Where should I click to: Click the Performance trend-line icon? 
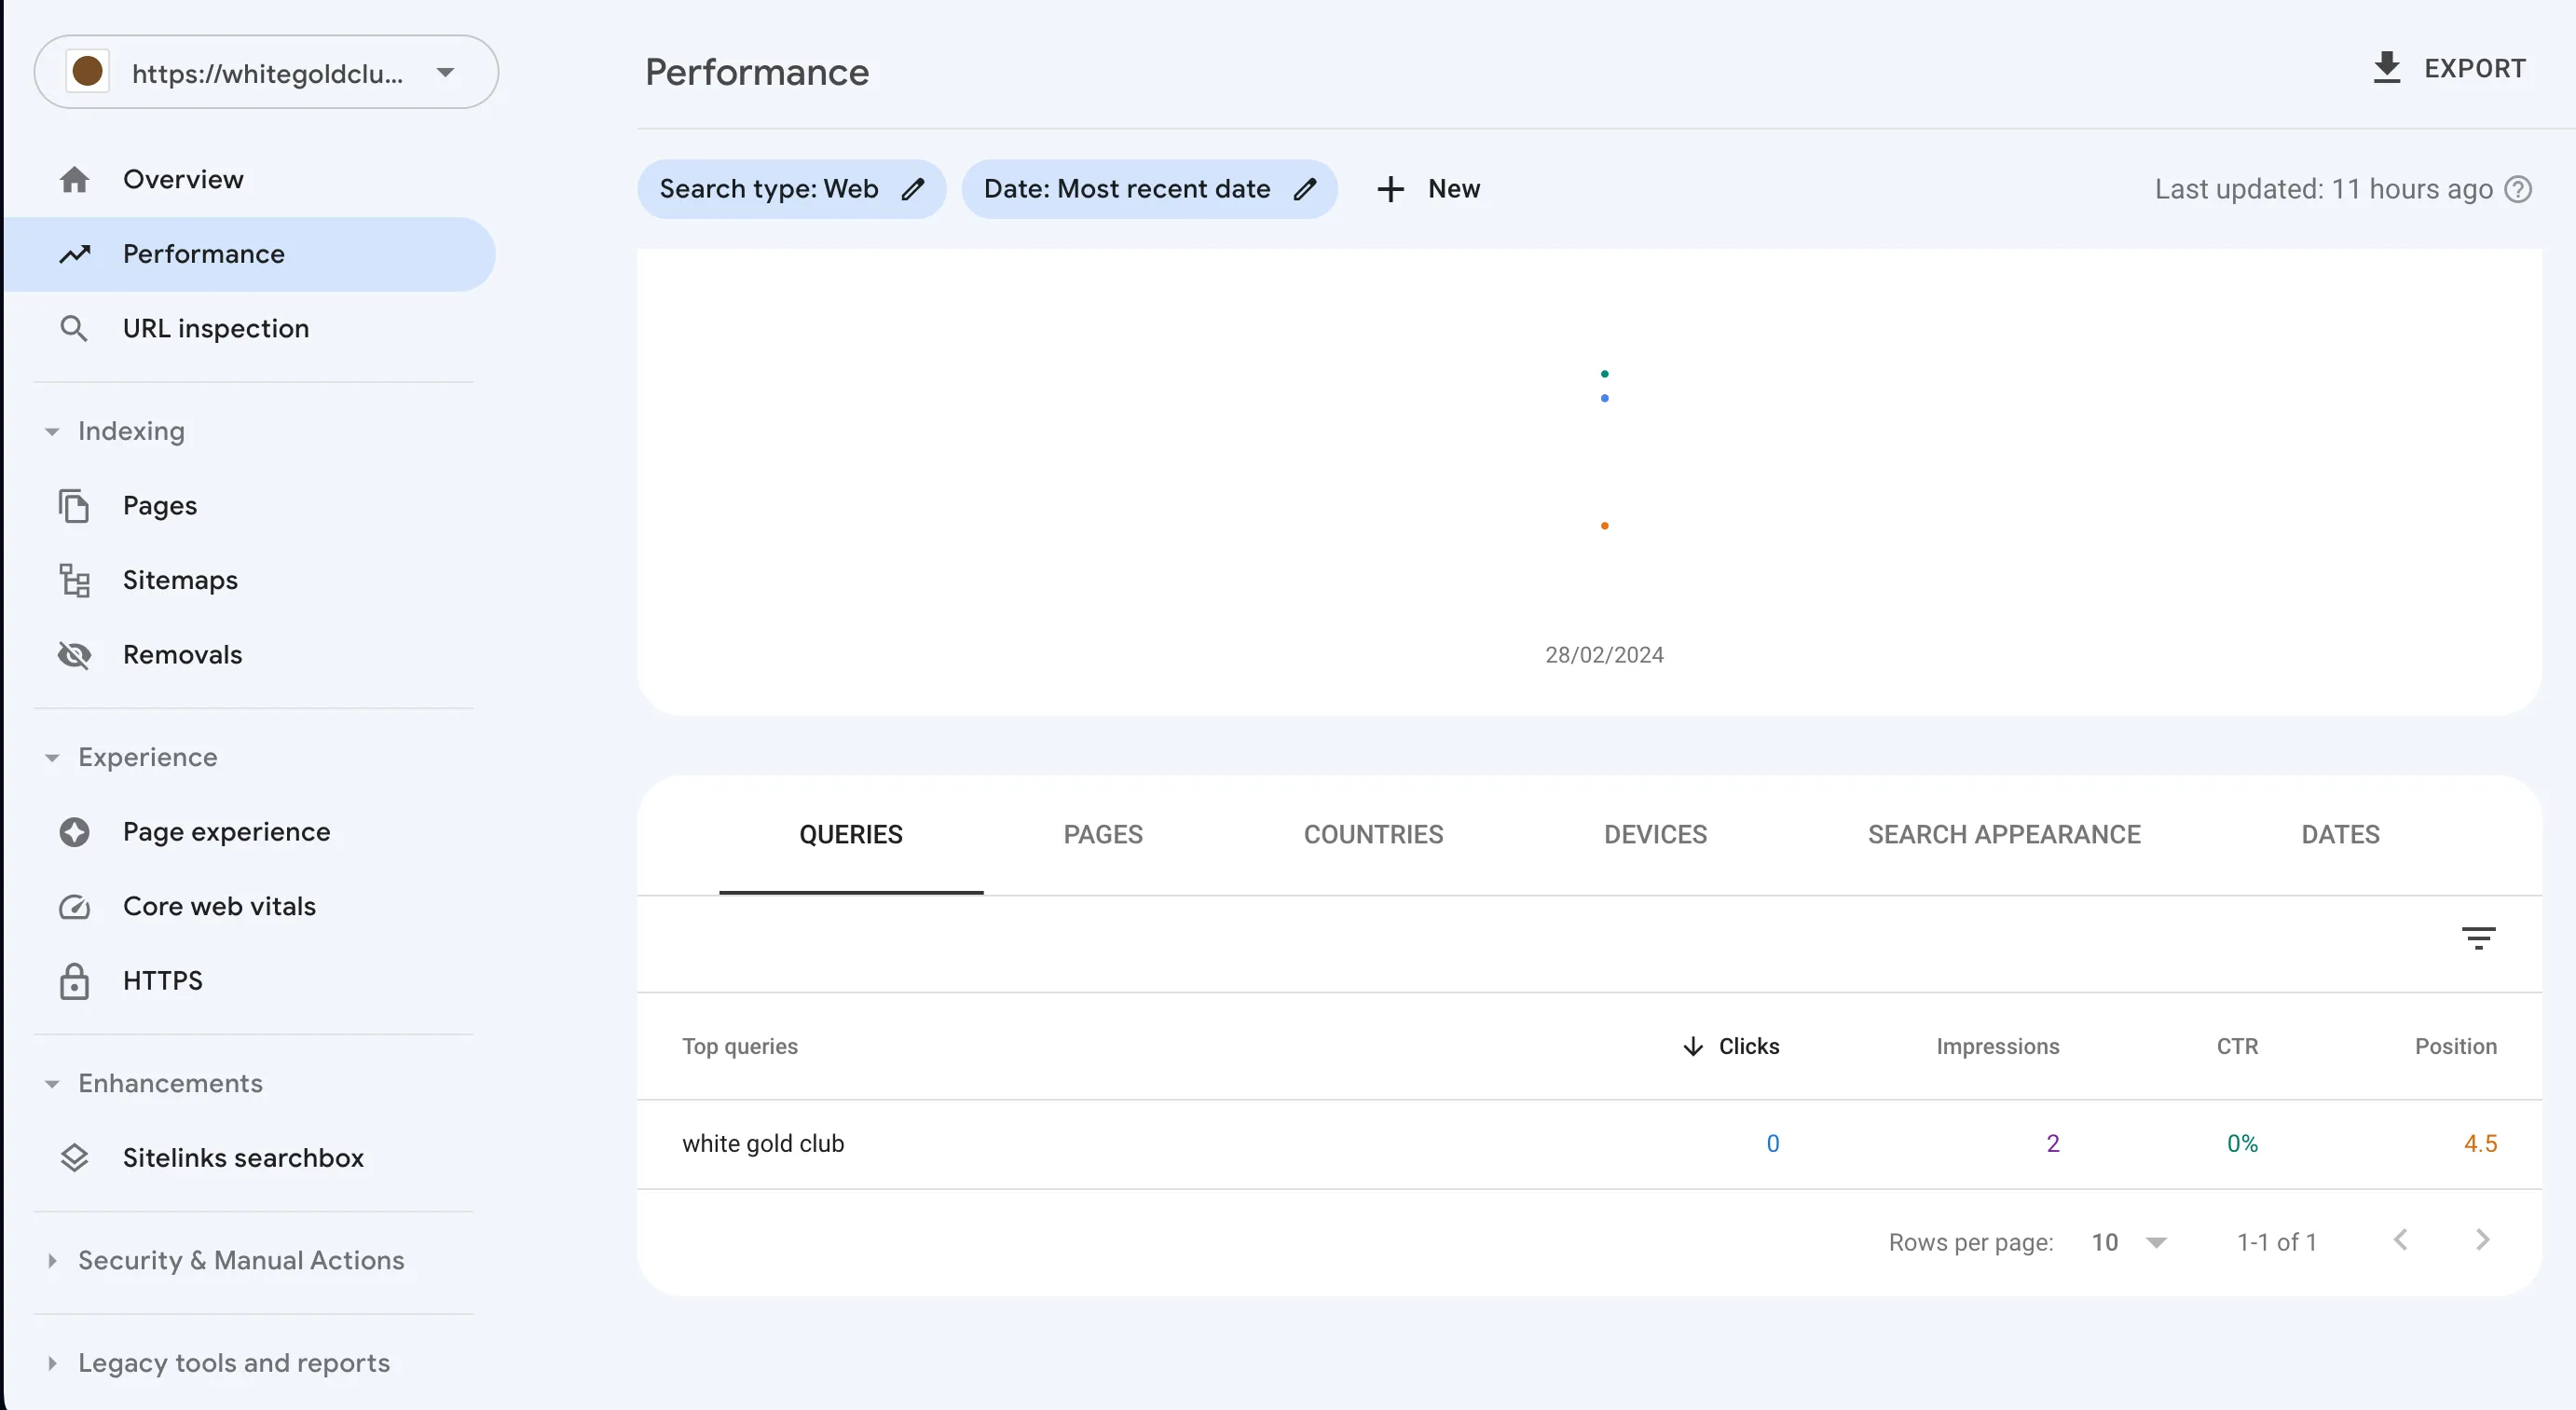click(x=74, y=254)
